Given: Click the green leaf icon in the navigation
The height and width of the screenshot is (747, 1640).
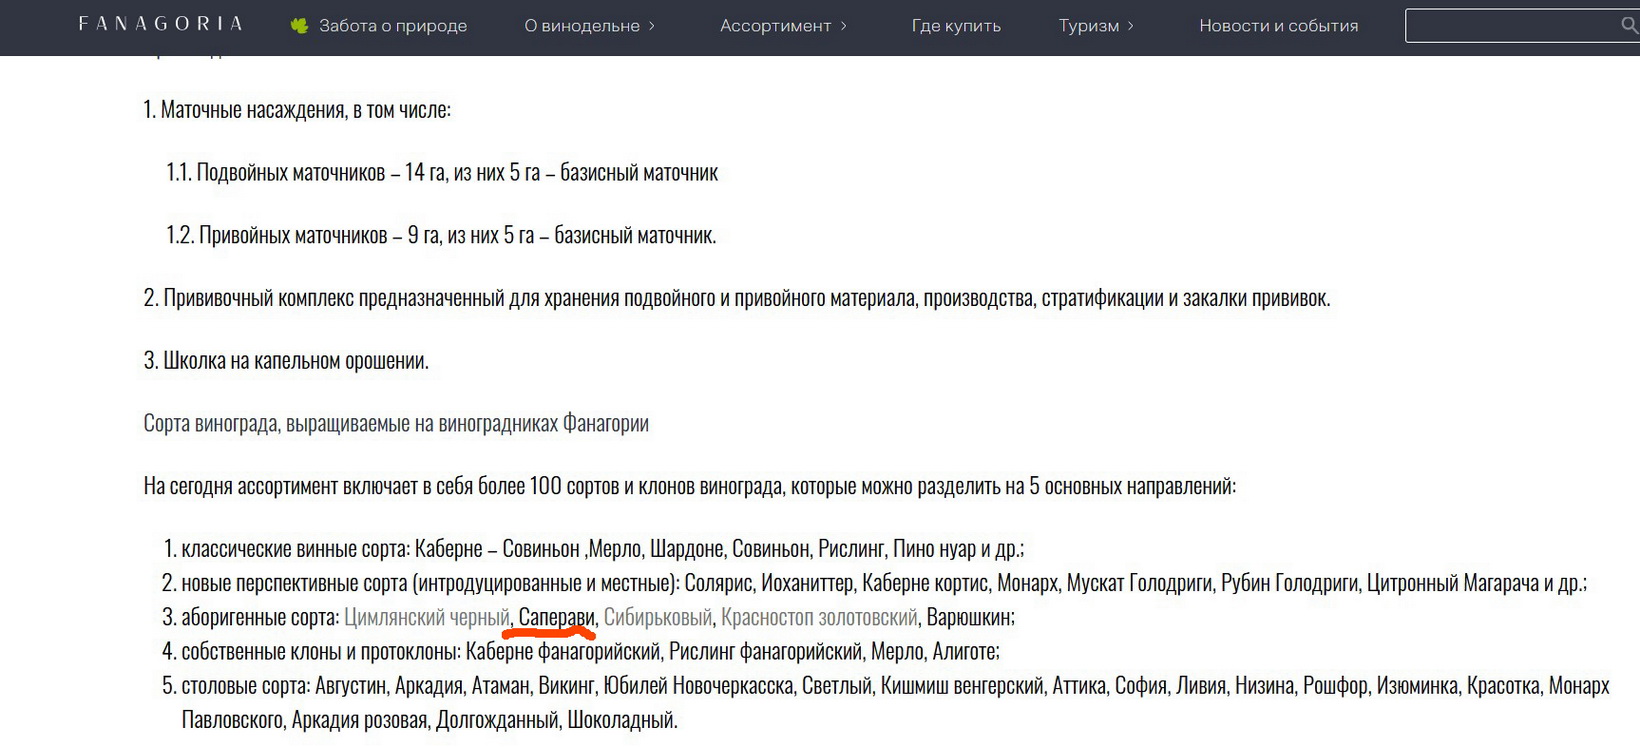Looking at the screenshot, I should click(x=299, y=26).
